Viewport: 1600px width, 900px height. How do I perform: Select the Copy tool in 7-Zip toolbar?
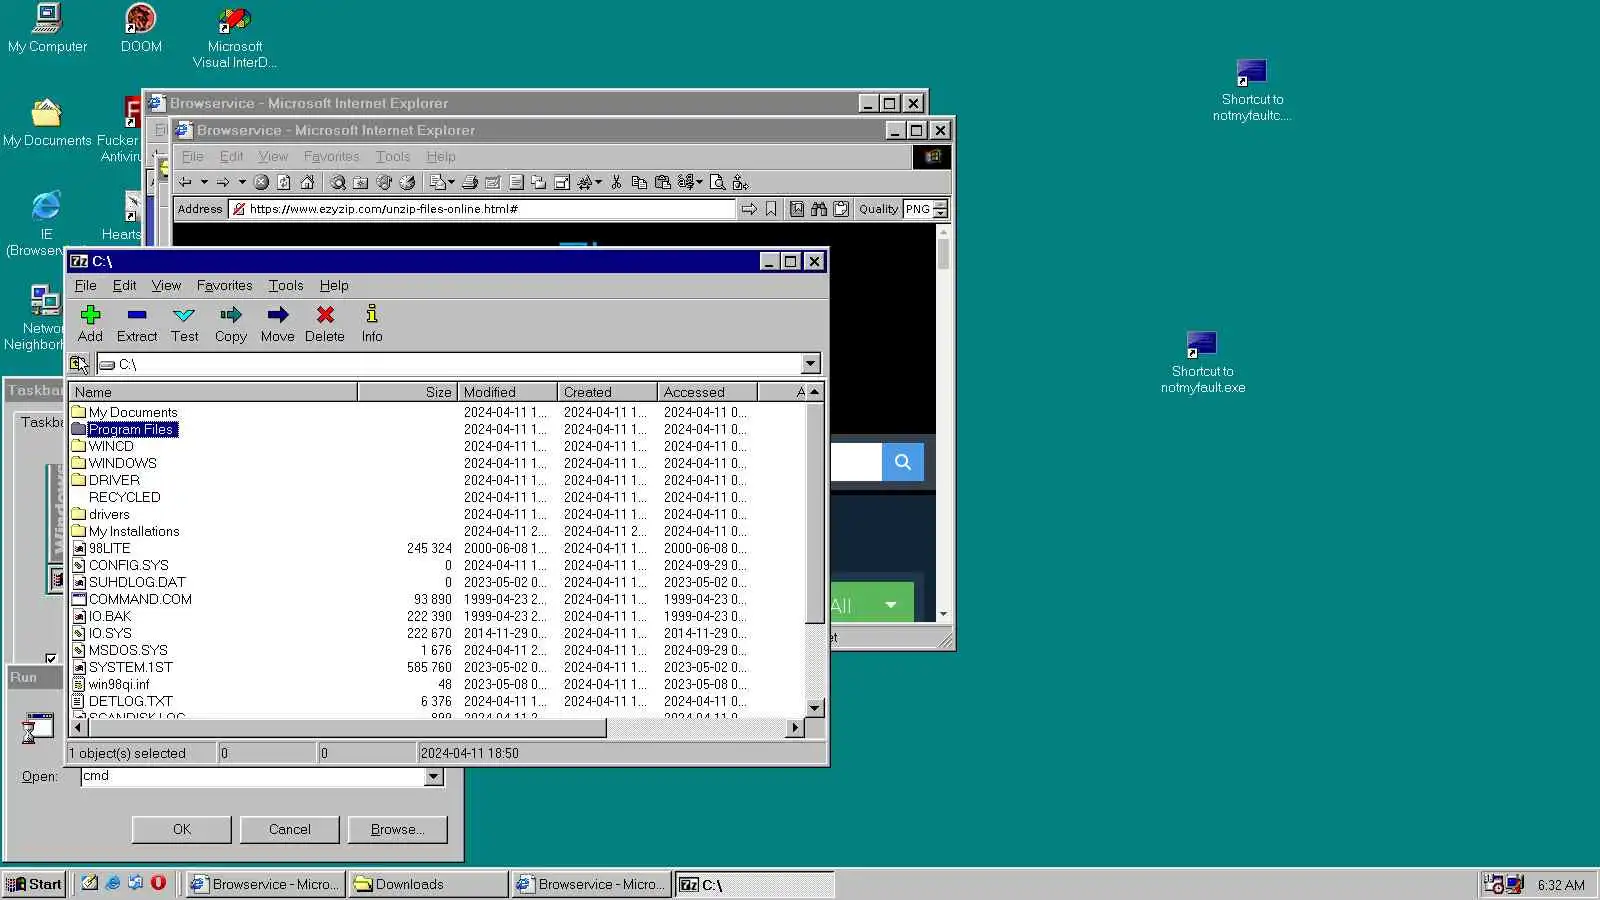pos(231,324)
